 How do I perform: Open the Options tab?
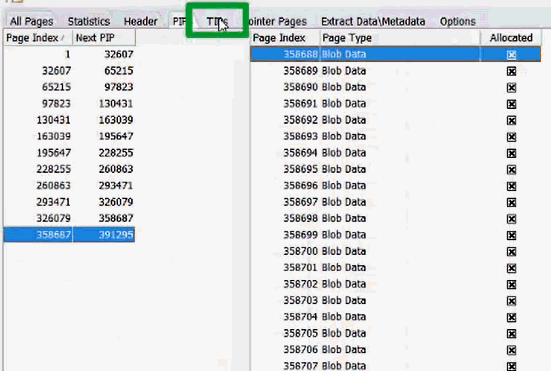pos(458,21)
